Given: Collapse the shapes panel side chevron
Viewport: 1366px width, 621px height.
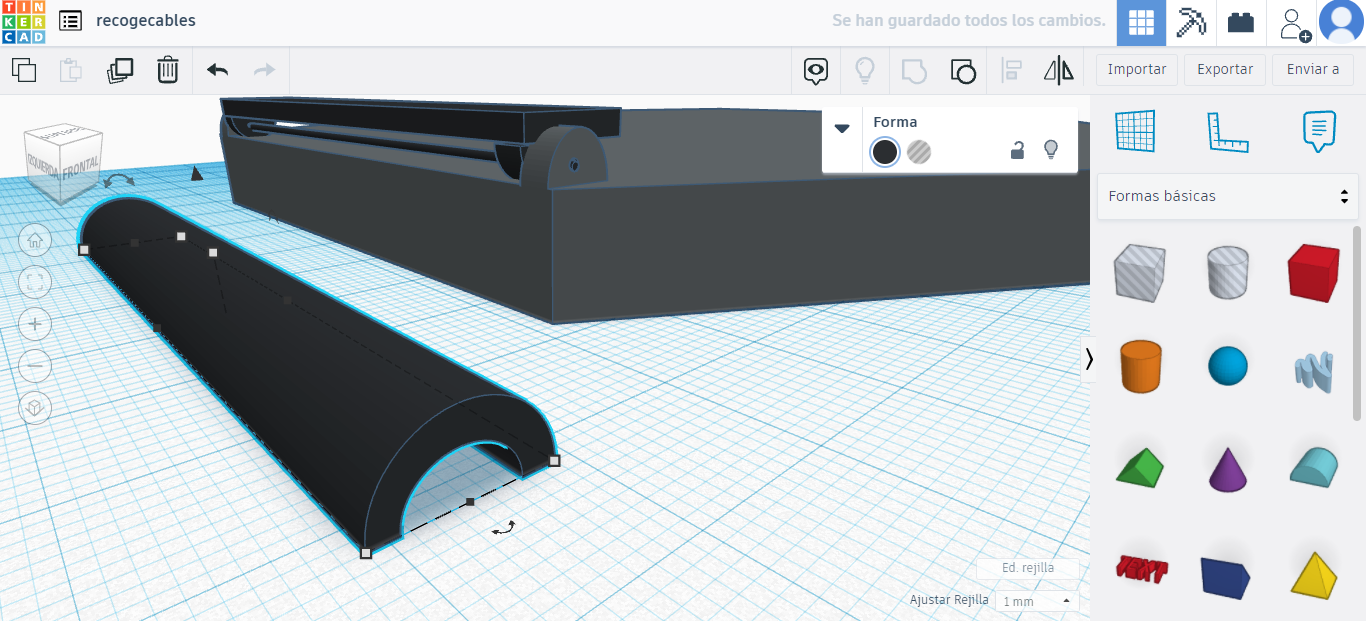Looking at the screenshot, I should pos(1089,359).
